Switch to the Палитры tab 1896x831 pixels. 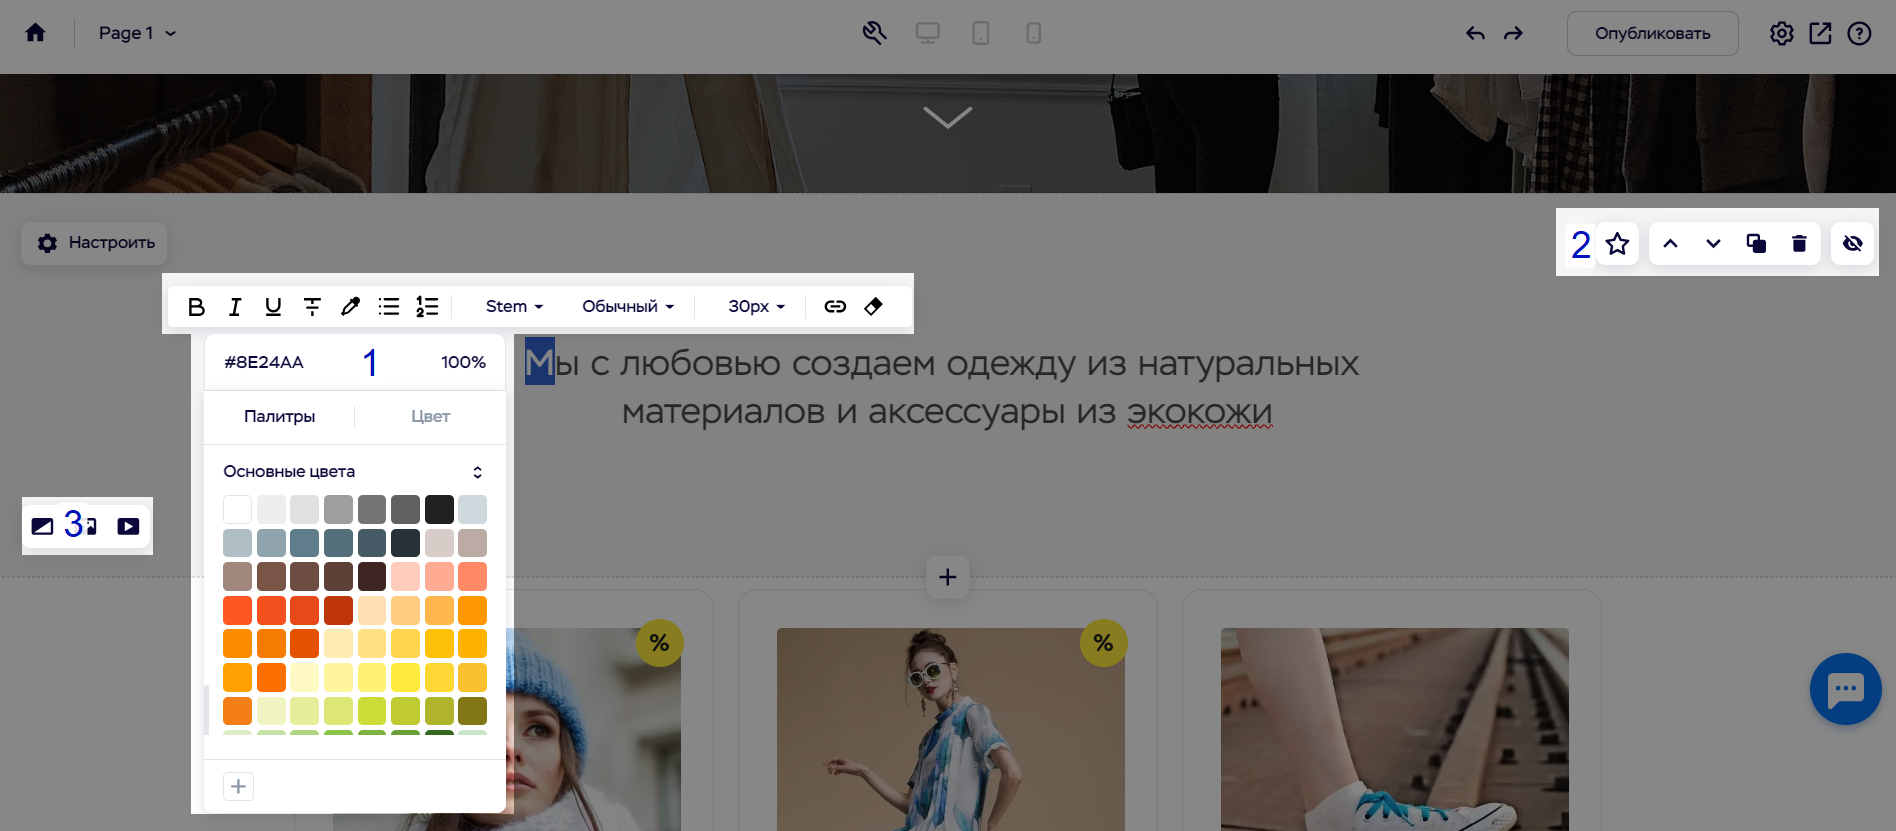pos(279,416)
